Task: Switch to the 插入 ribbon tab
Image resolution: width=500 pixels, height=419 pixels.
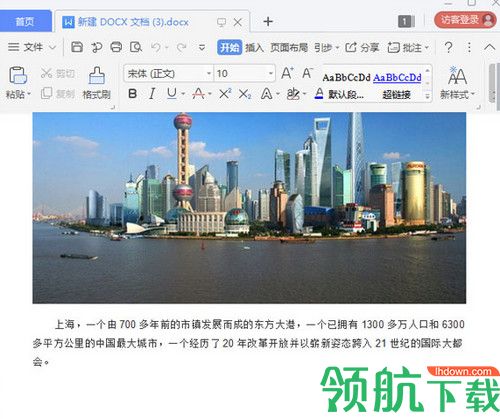Action: pos(255,48)
